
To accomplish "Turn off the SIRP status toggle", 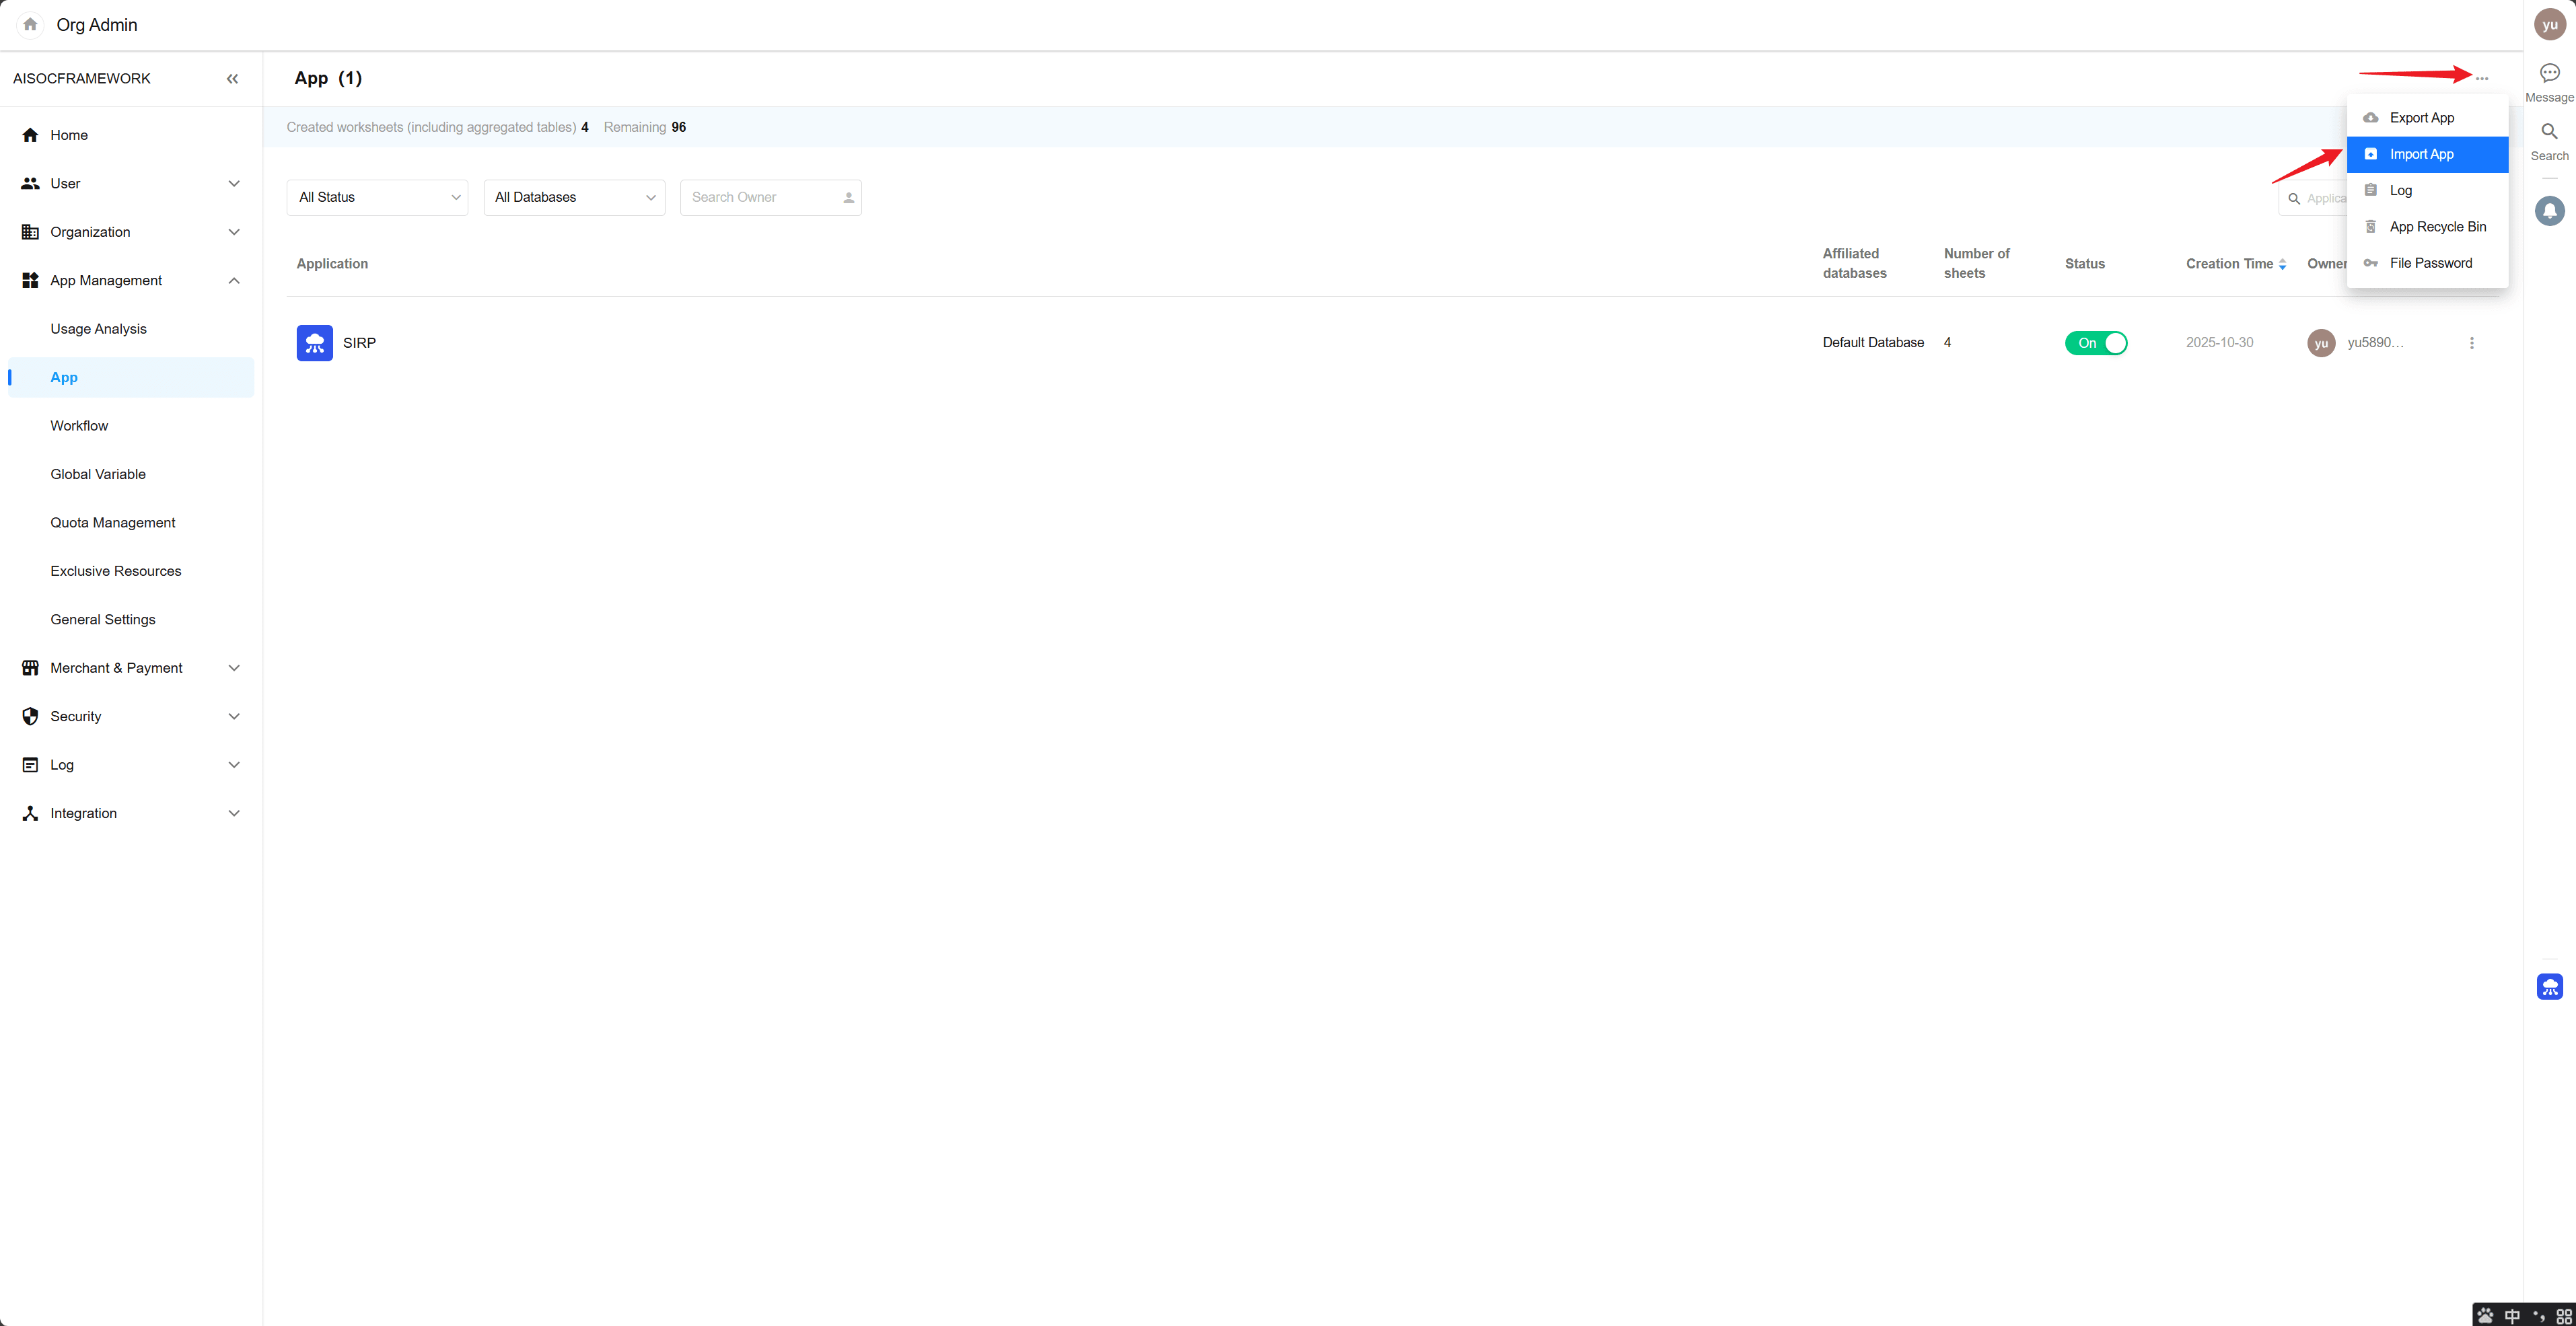I will point(2095,343).
